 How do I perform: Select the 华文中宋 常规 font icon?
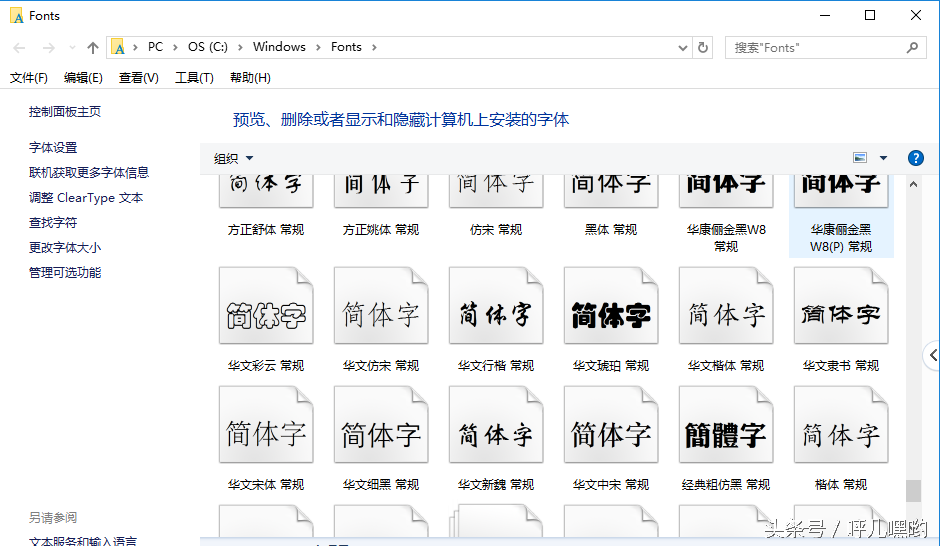[611, 424]
